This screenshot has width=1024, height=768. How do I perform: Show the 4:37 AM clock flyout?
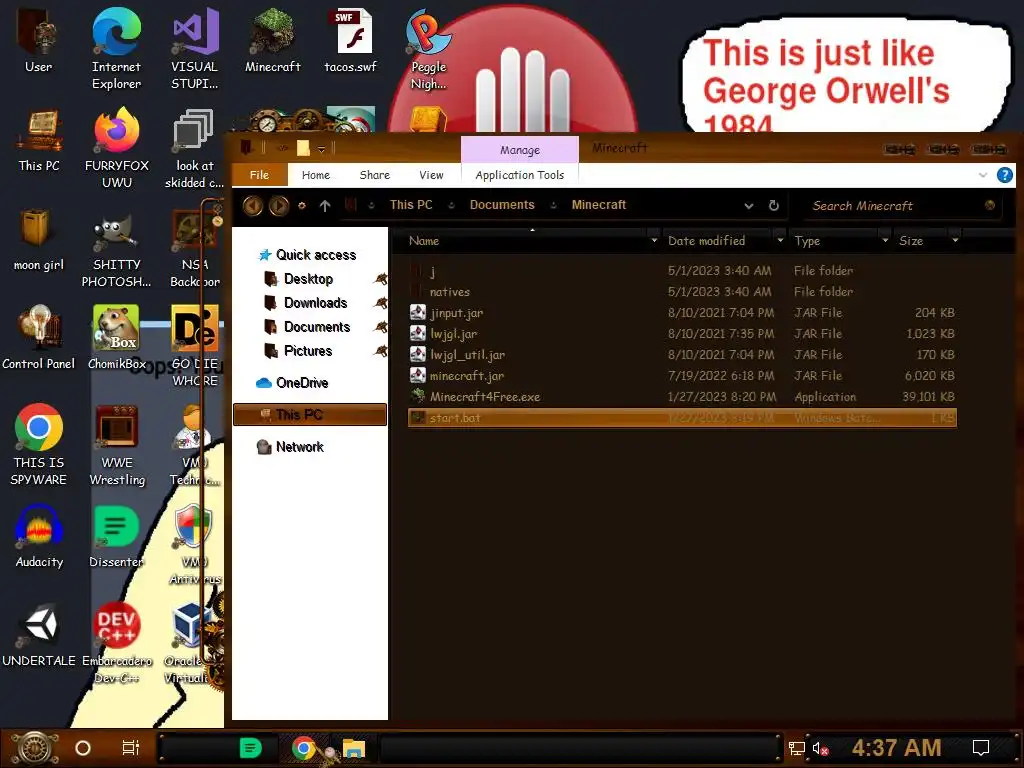coord(896,748)
